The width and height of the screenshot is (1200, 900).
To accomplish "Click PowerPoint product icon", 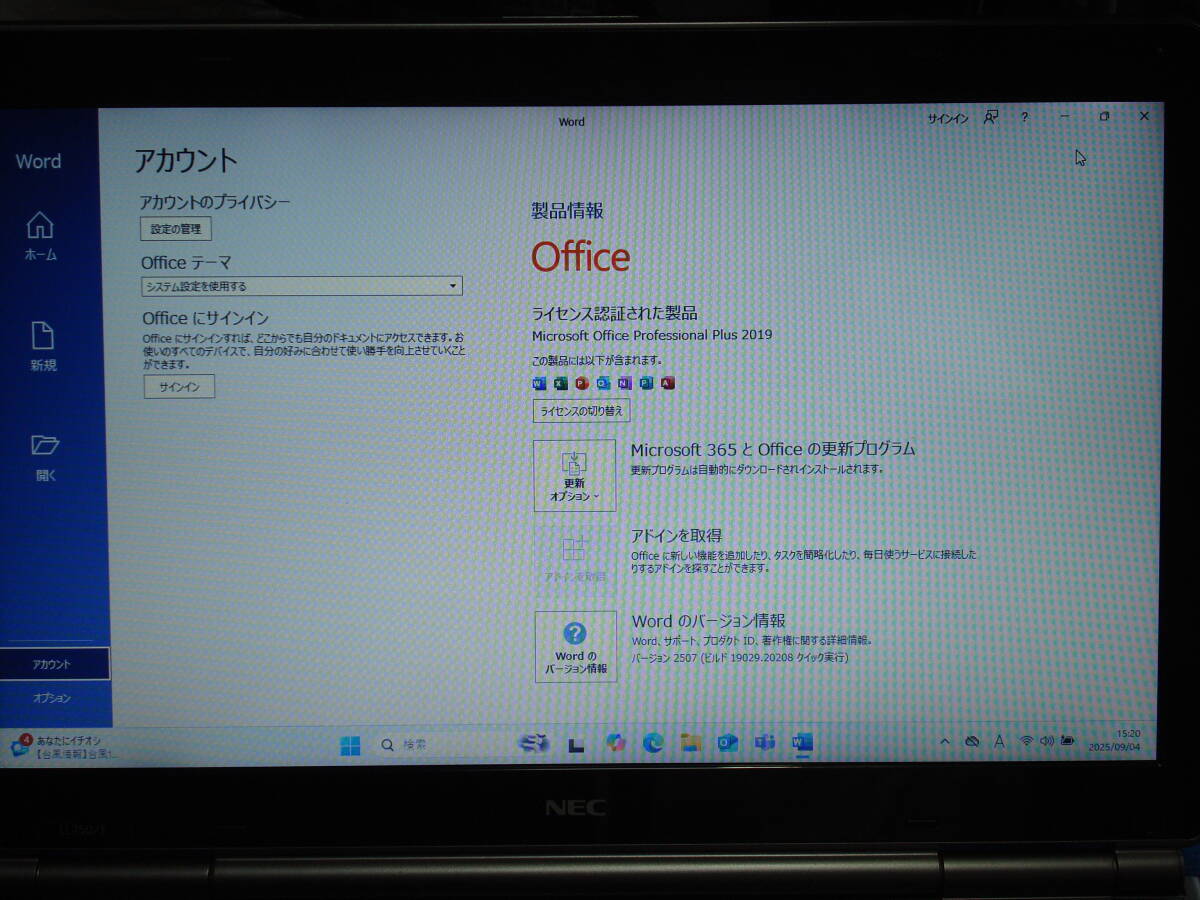I will click(x=582, y=383).
